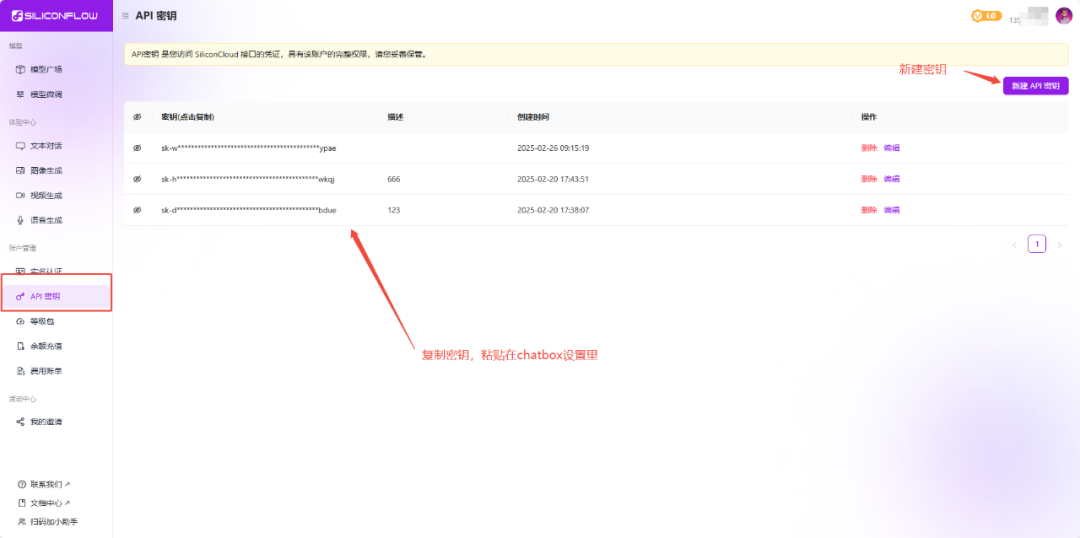
Task: Click 编辑 for key created 2025-02-26
Action: click(892, 148)
